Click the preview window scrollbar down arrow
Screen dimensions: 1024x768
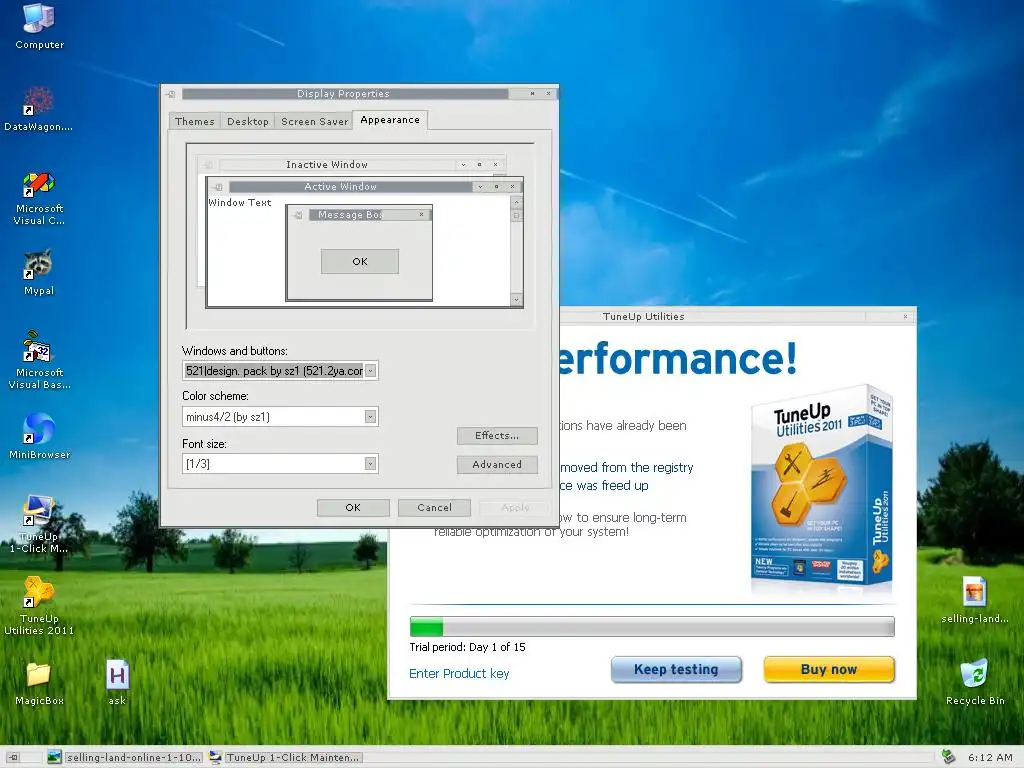(516, 300)
